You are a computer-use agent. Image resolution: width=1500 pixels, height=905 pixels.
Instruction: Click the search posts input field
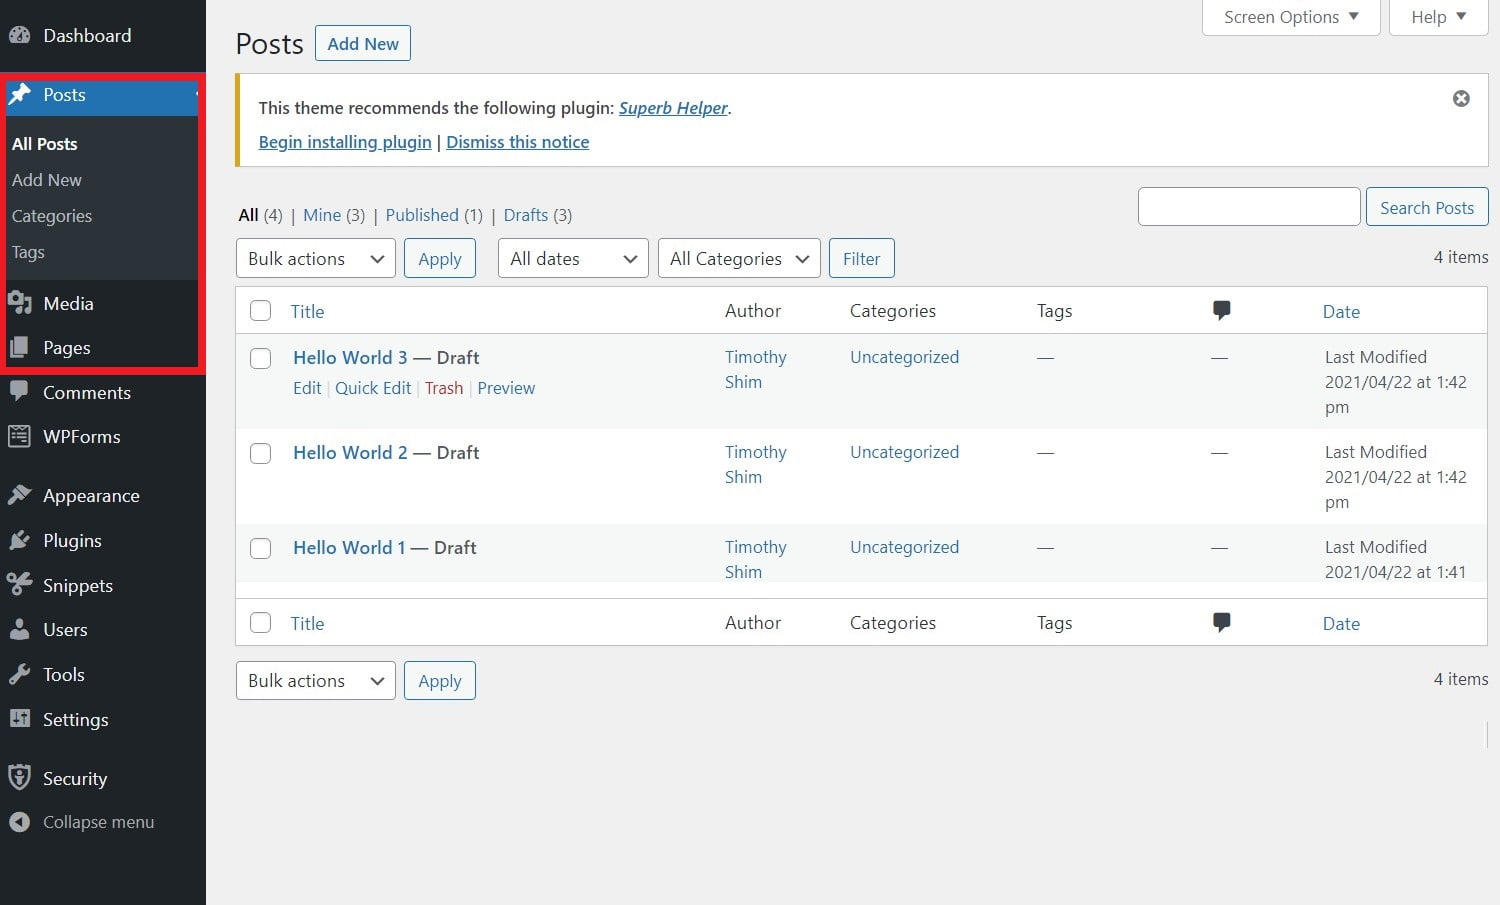coord(1249,207)
